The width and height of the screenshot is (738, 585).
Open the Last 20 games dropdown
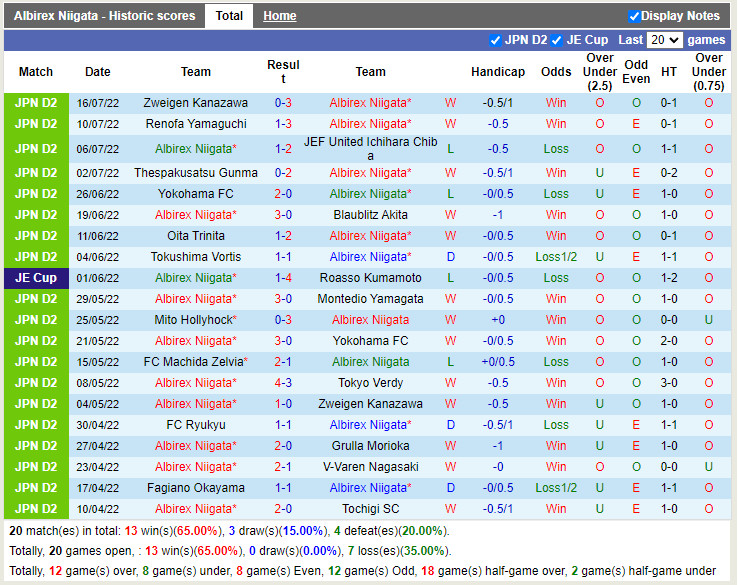(665, 40)
